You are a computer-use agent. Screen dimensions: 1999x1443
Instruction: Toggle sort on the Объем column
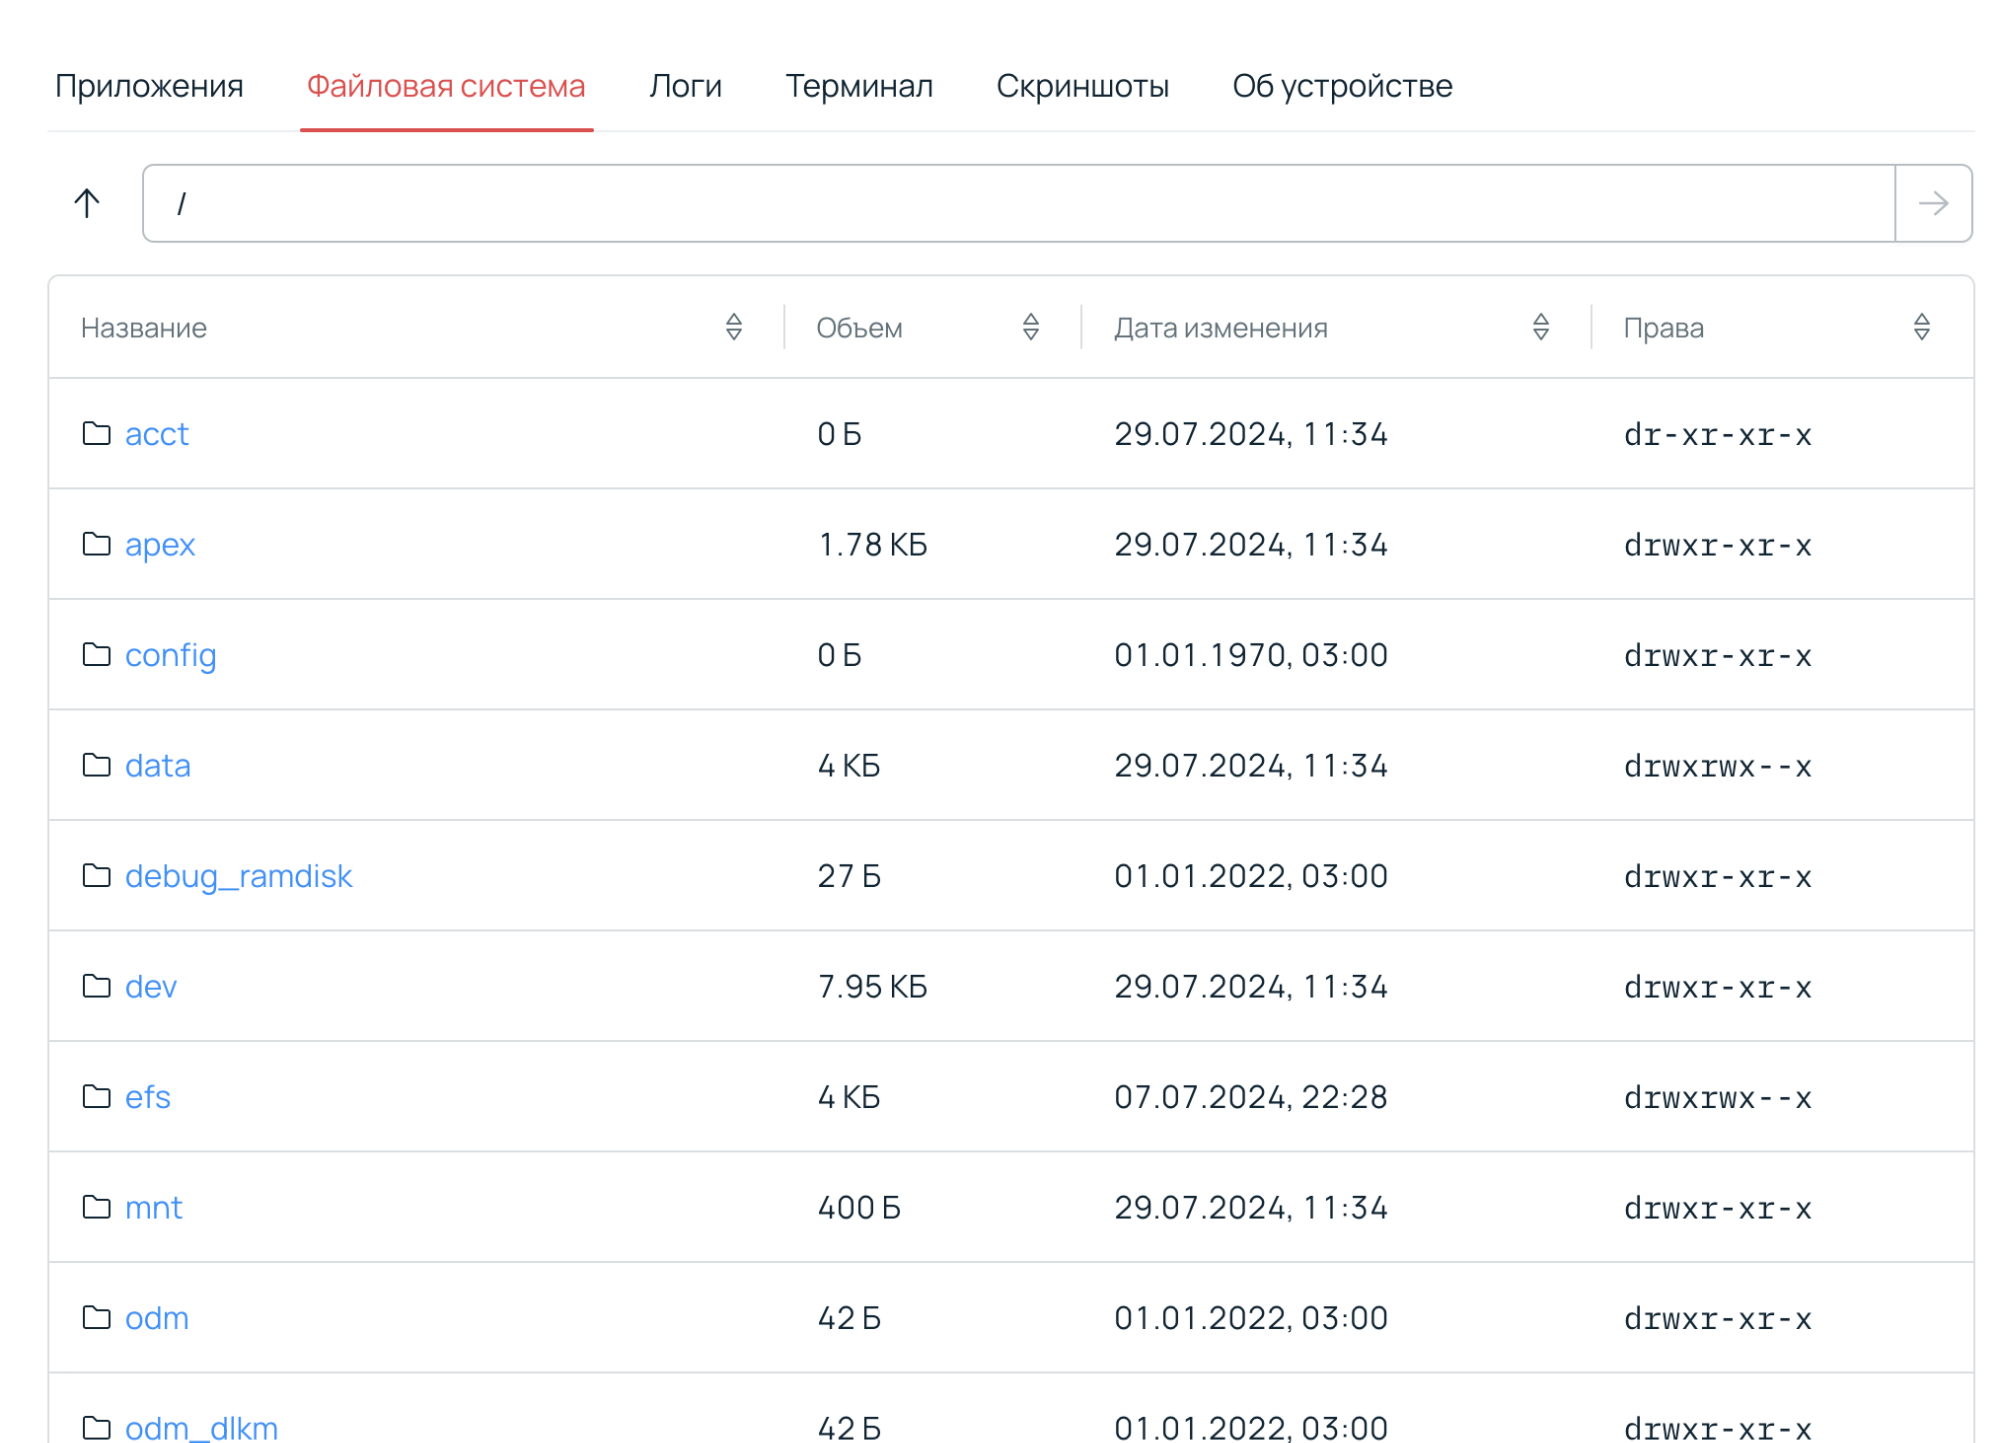pos(1030,327)
